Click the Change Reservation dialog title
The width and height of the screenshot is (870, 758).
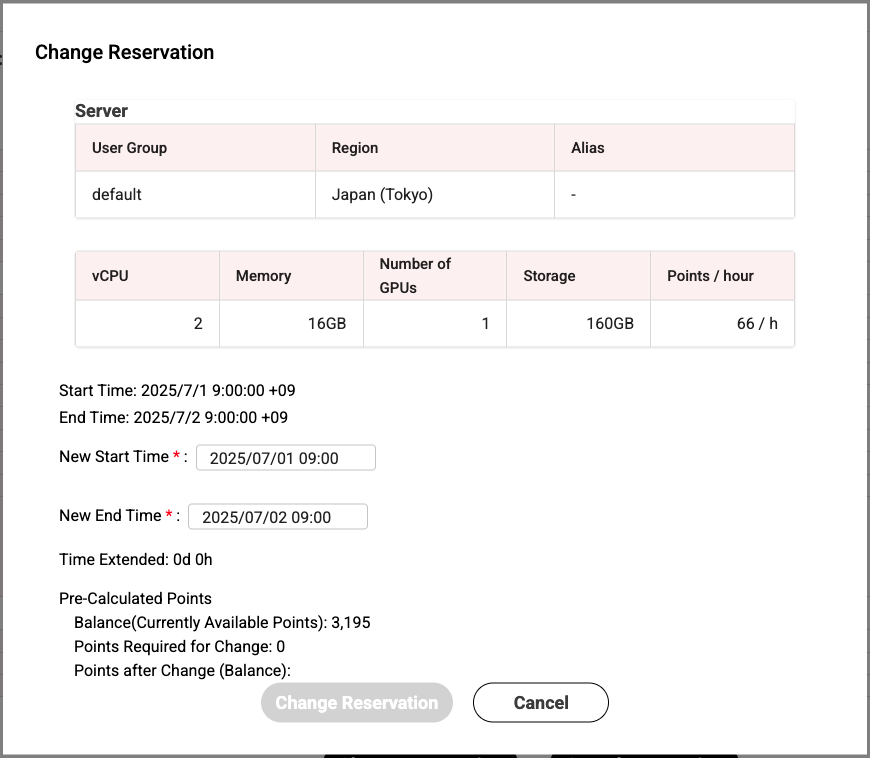point(125,53)
